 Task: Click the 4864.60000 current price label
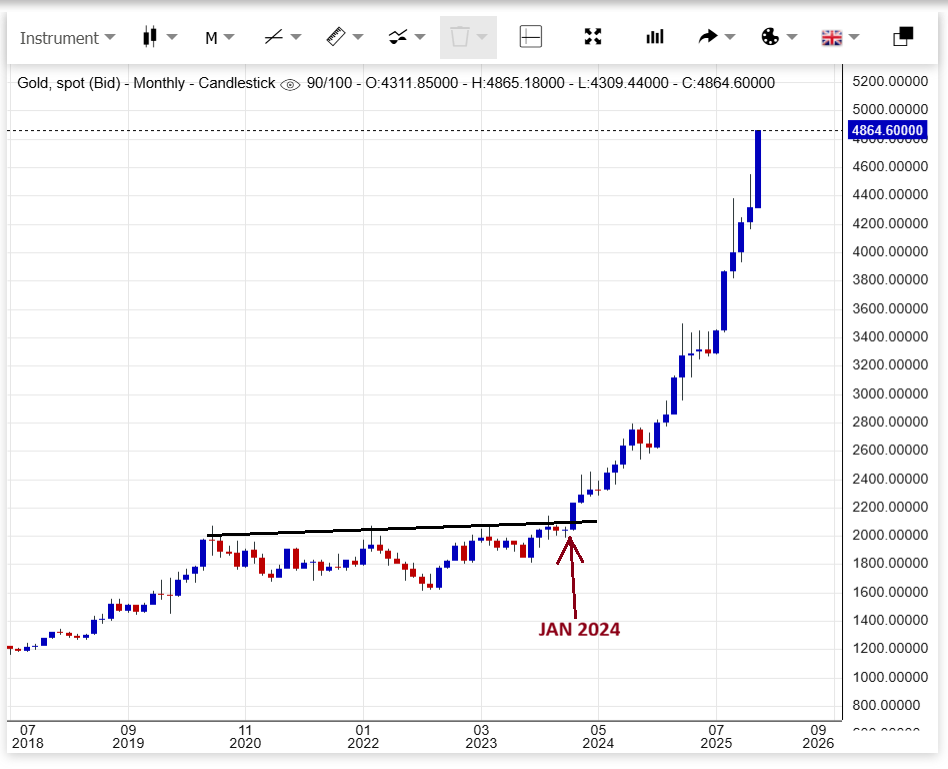point(886,131)
